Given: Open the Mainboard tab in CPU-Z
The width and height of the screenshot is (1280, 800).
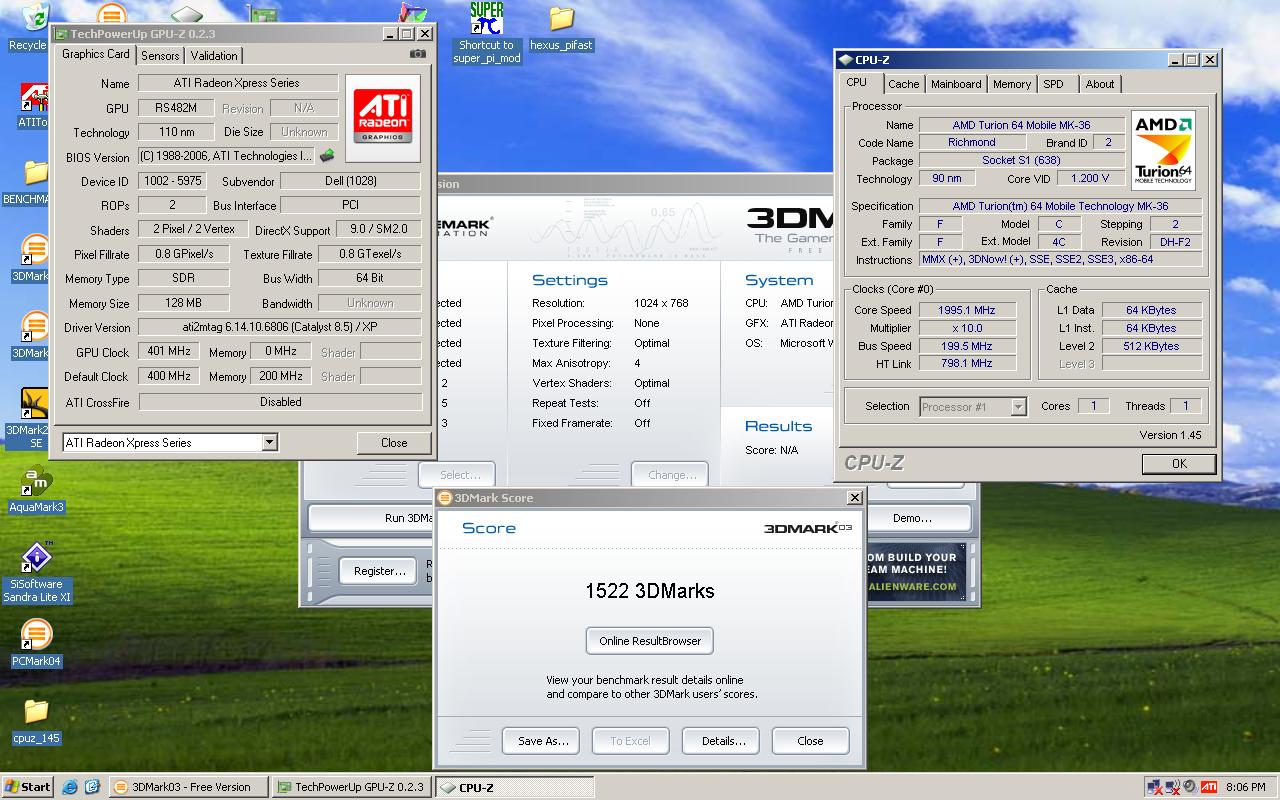Looking at the screenshot, I should tap(956, 84).
